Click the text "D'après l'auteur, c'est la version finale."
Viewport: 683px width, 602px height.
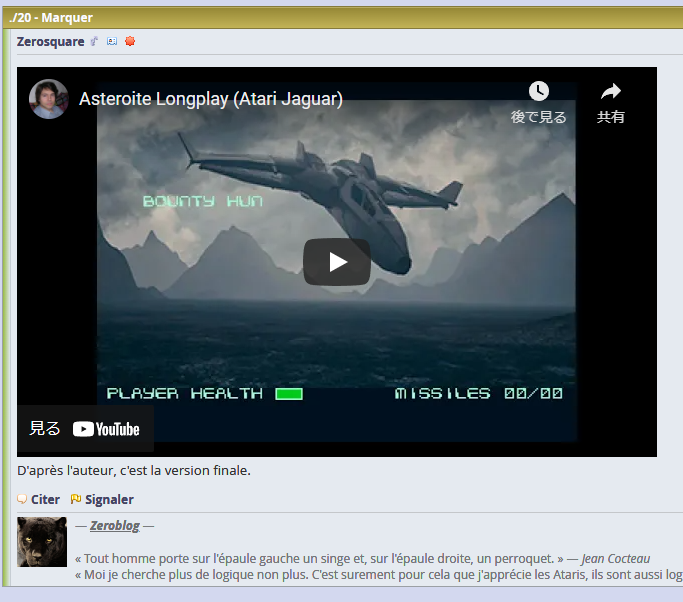pyautogui.click(x=134, y=470)
